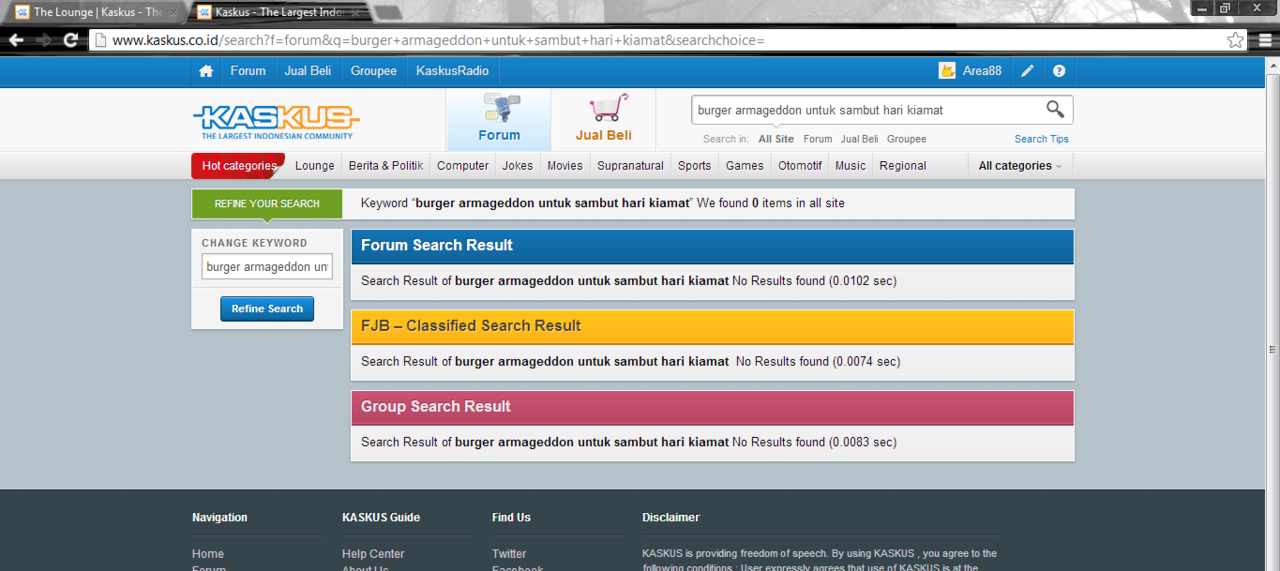1280x571 pixels.
Task: Click the magnifier search icon in search box
Action: point(1055,109)
